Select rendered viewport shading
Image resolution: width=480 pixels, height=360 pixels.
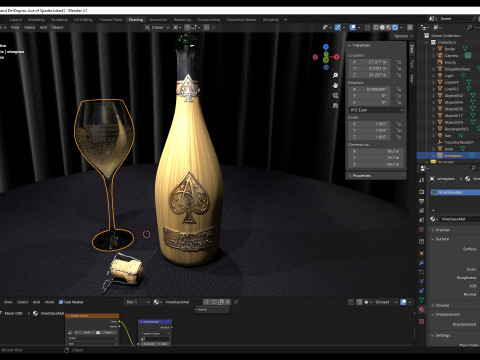[395, 27]
